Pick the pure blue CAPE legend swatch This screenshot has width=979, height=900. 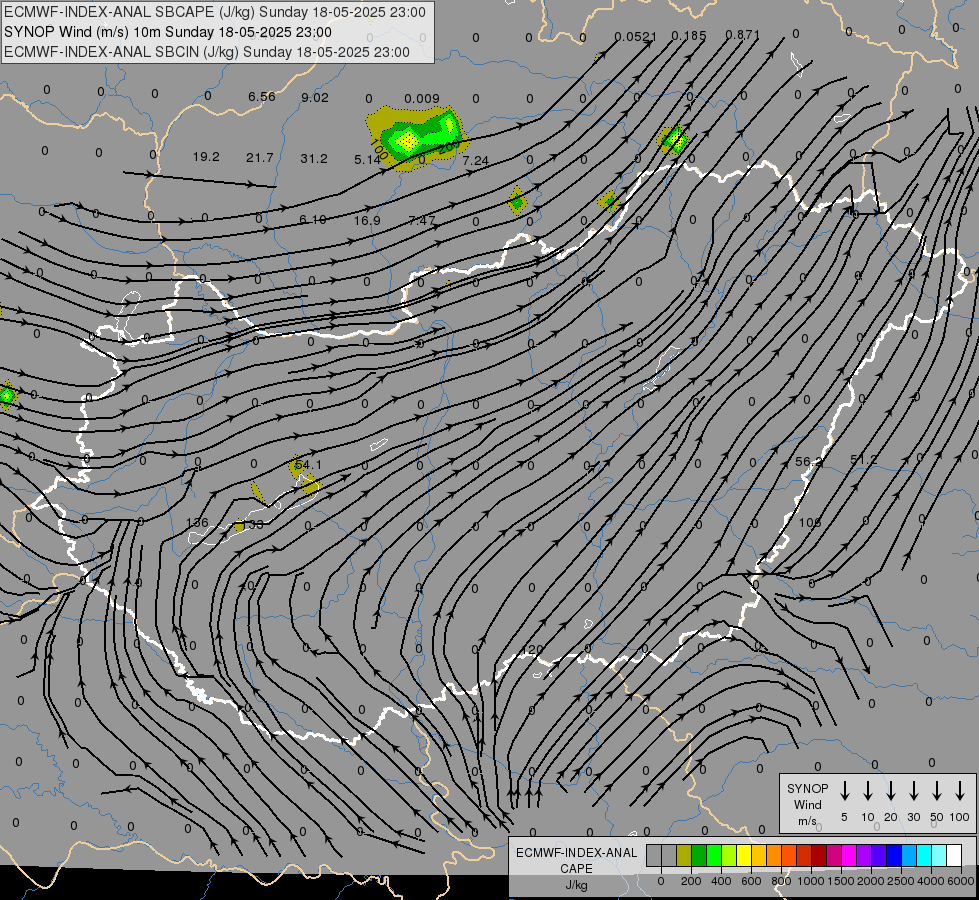[x=893, y=855]
